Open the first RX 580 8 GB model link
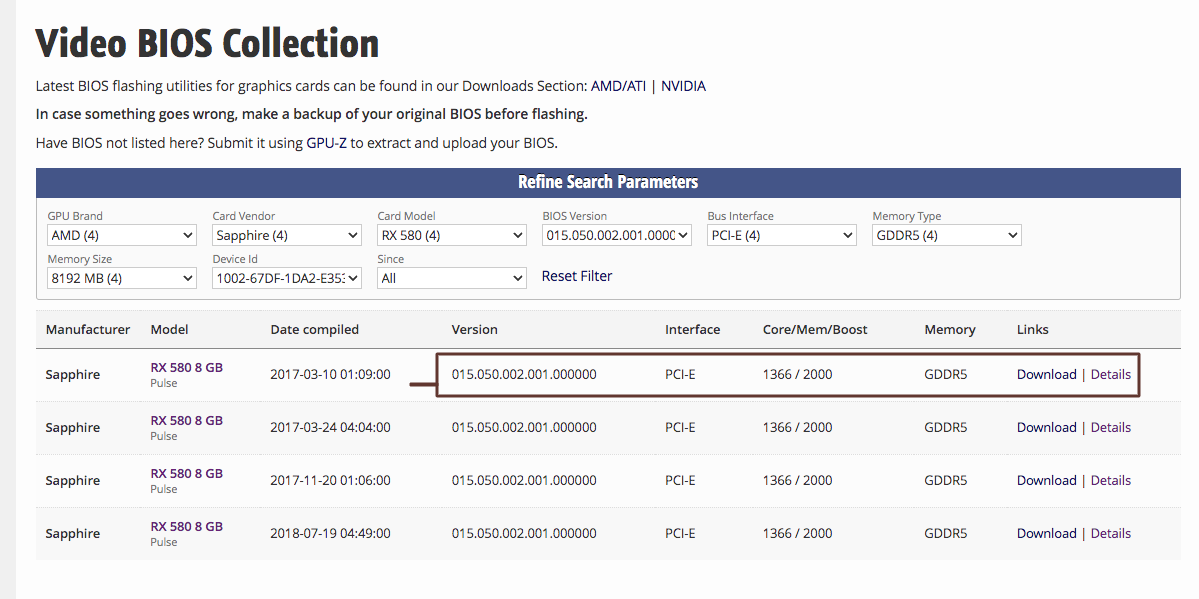 [187, 368]
